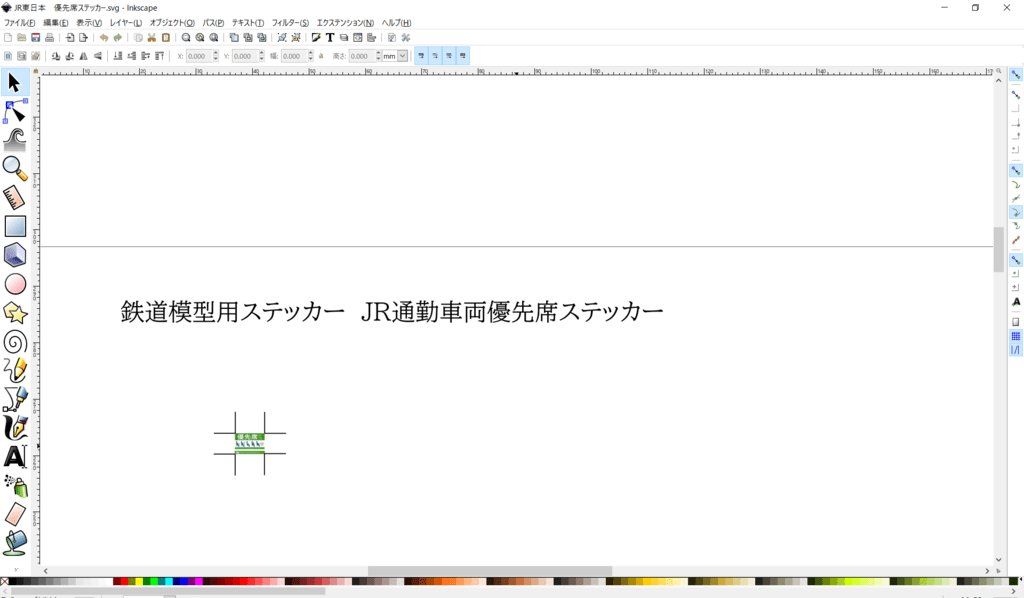This screenshot has height=598, width=1024.
Task: Click the New document icon
Action: point(8,38)
